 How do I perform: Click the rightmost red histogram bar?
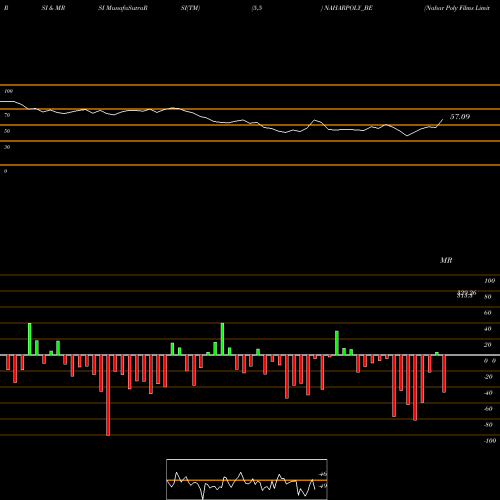coord(444,374)
